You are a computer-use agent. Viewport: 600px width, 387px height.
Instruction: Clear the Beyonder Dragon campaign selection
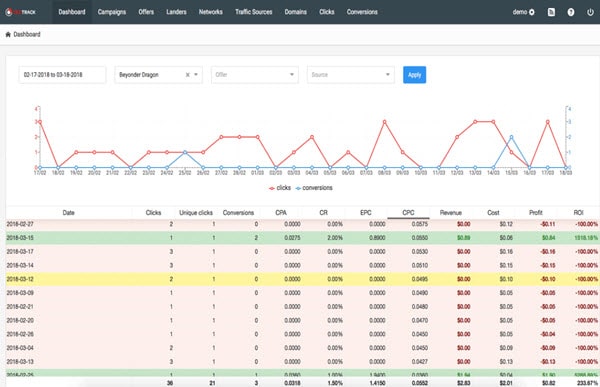click(188, 75)
